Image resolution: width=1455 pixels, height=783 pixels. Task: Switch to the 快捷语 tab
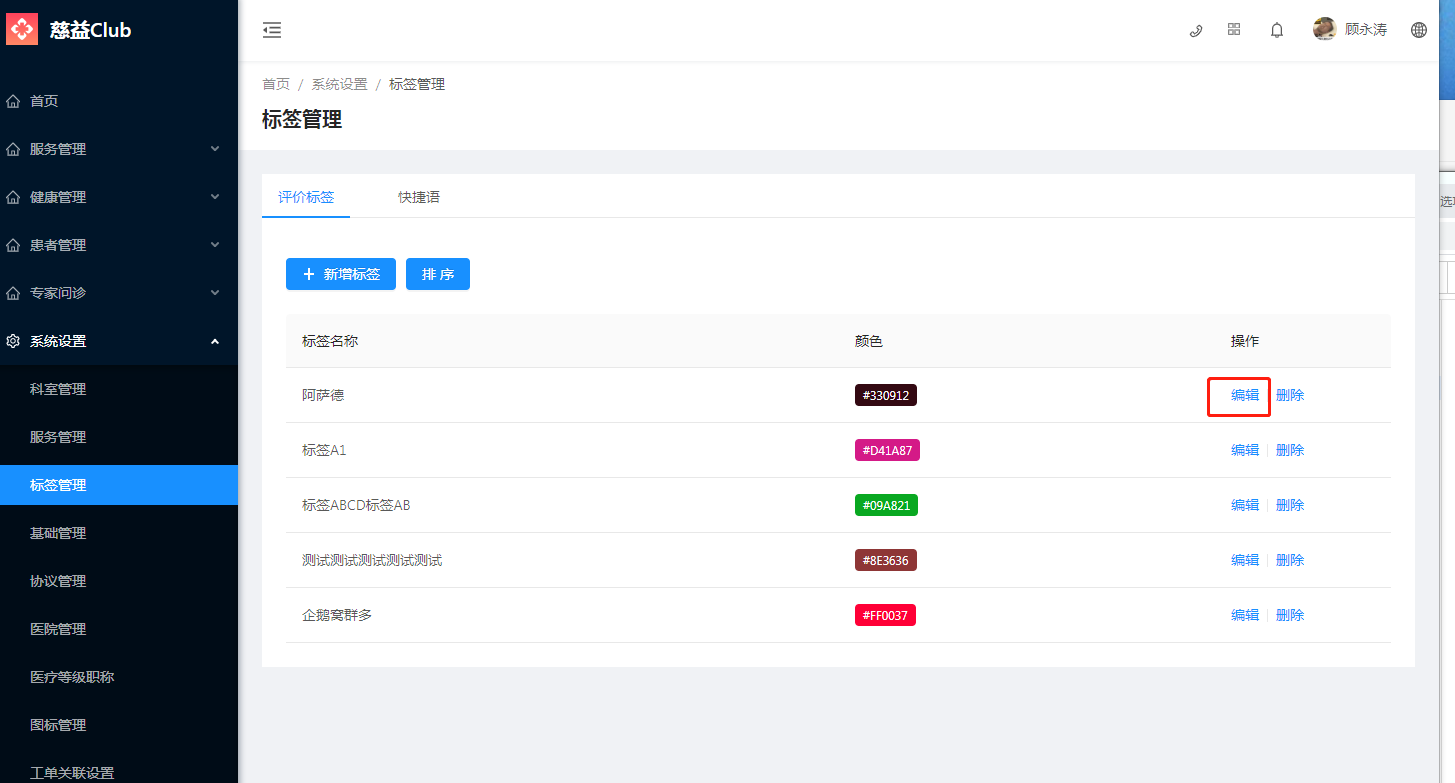419,197
